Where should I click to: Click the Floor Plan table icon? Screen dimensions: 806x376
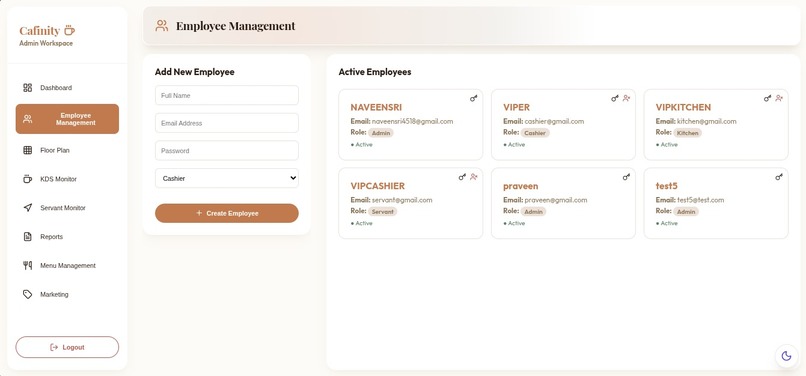[28, 150]
